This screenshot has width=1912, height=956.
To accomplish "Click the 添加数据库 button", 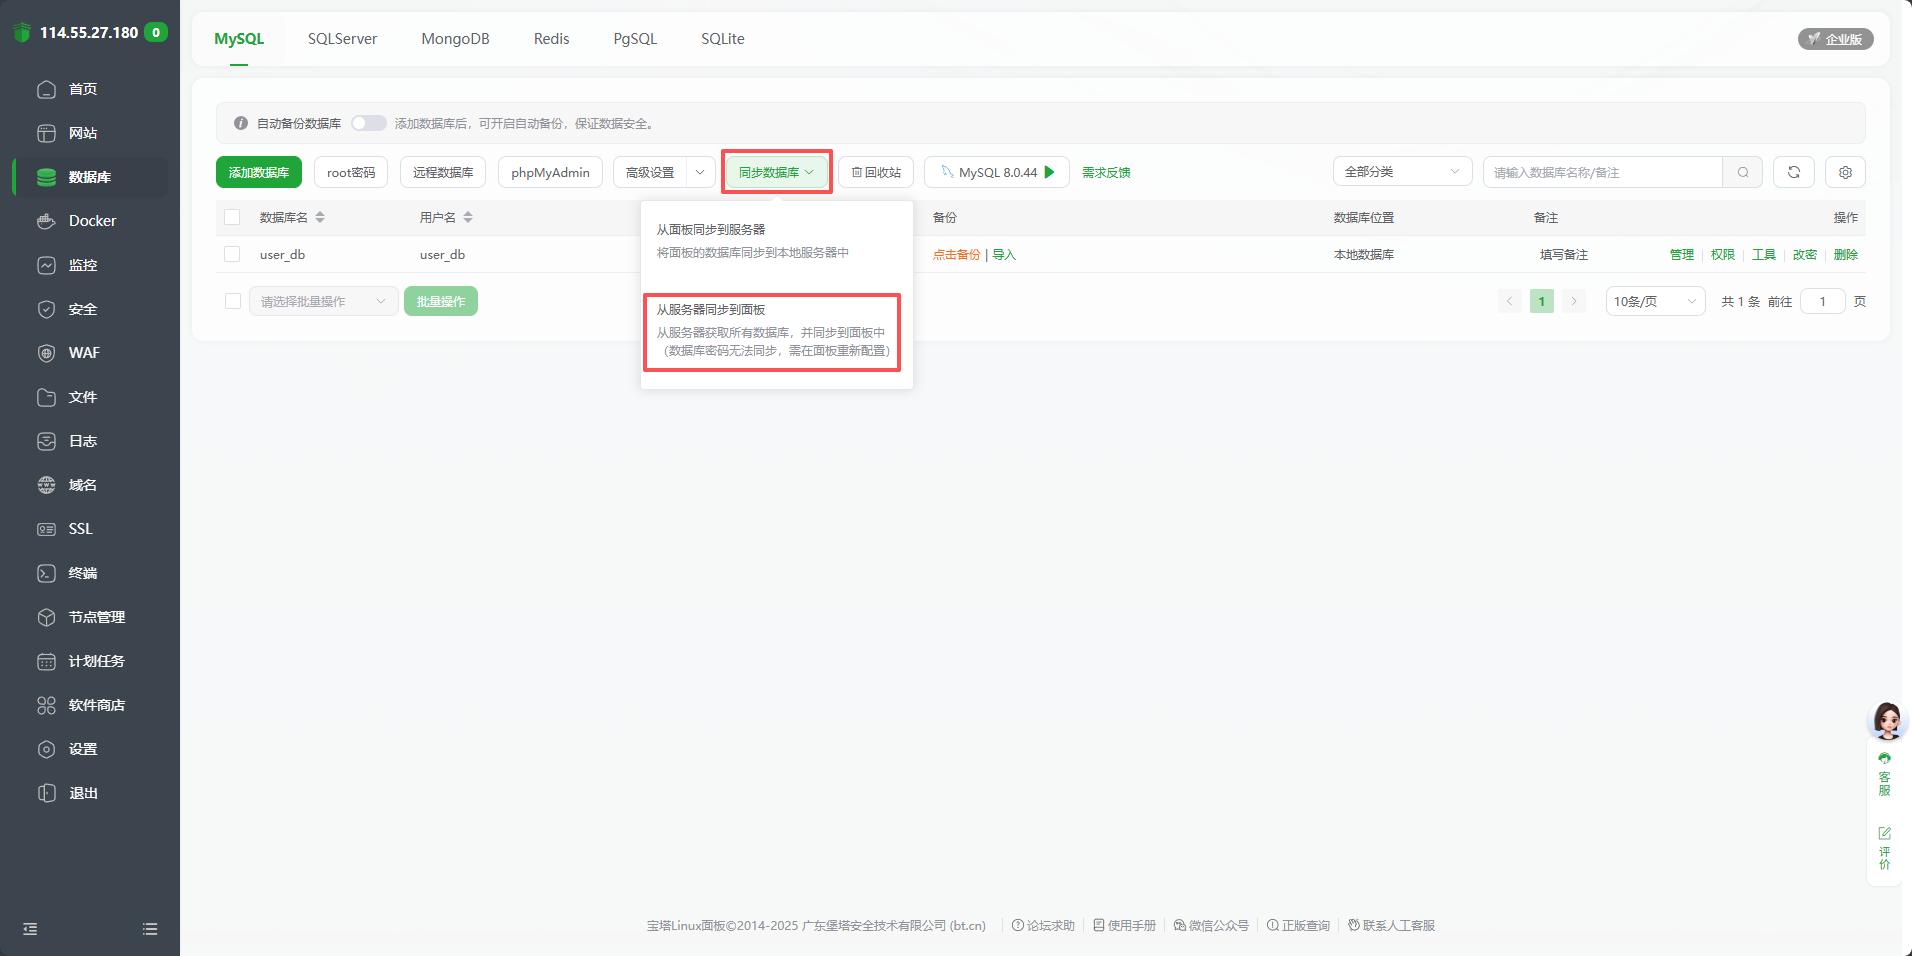I will coord(258,172).
